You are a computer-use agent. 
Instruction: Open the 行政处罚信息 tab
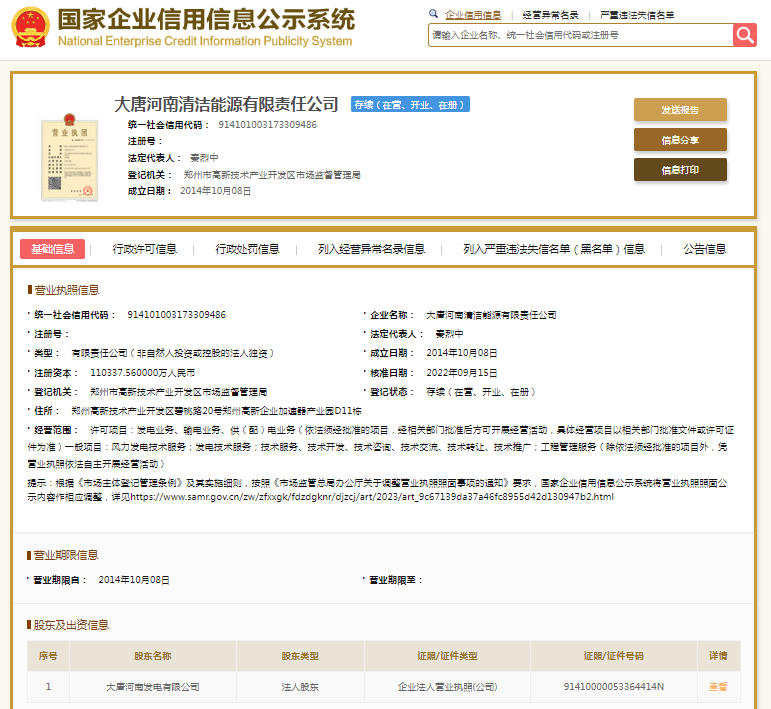[x=248, y=249]
